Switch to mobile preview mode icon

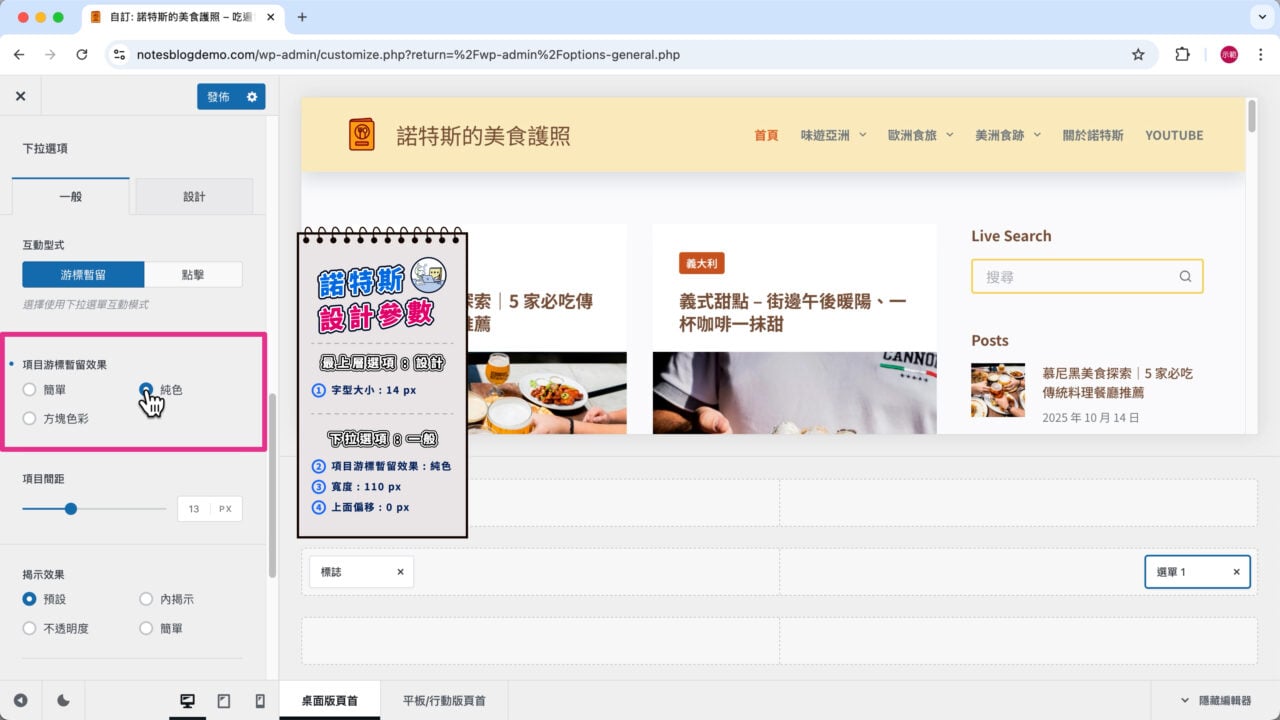[x=259, y=700]
